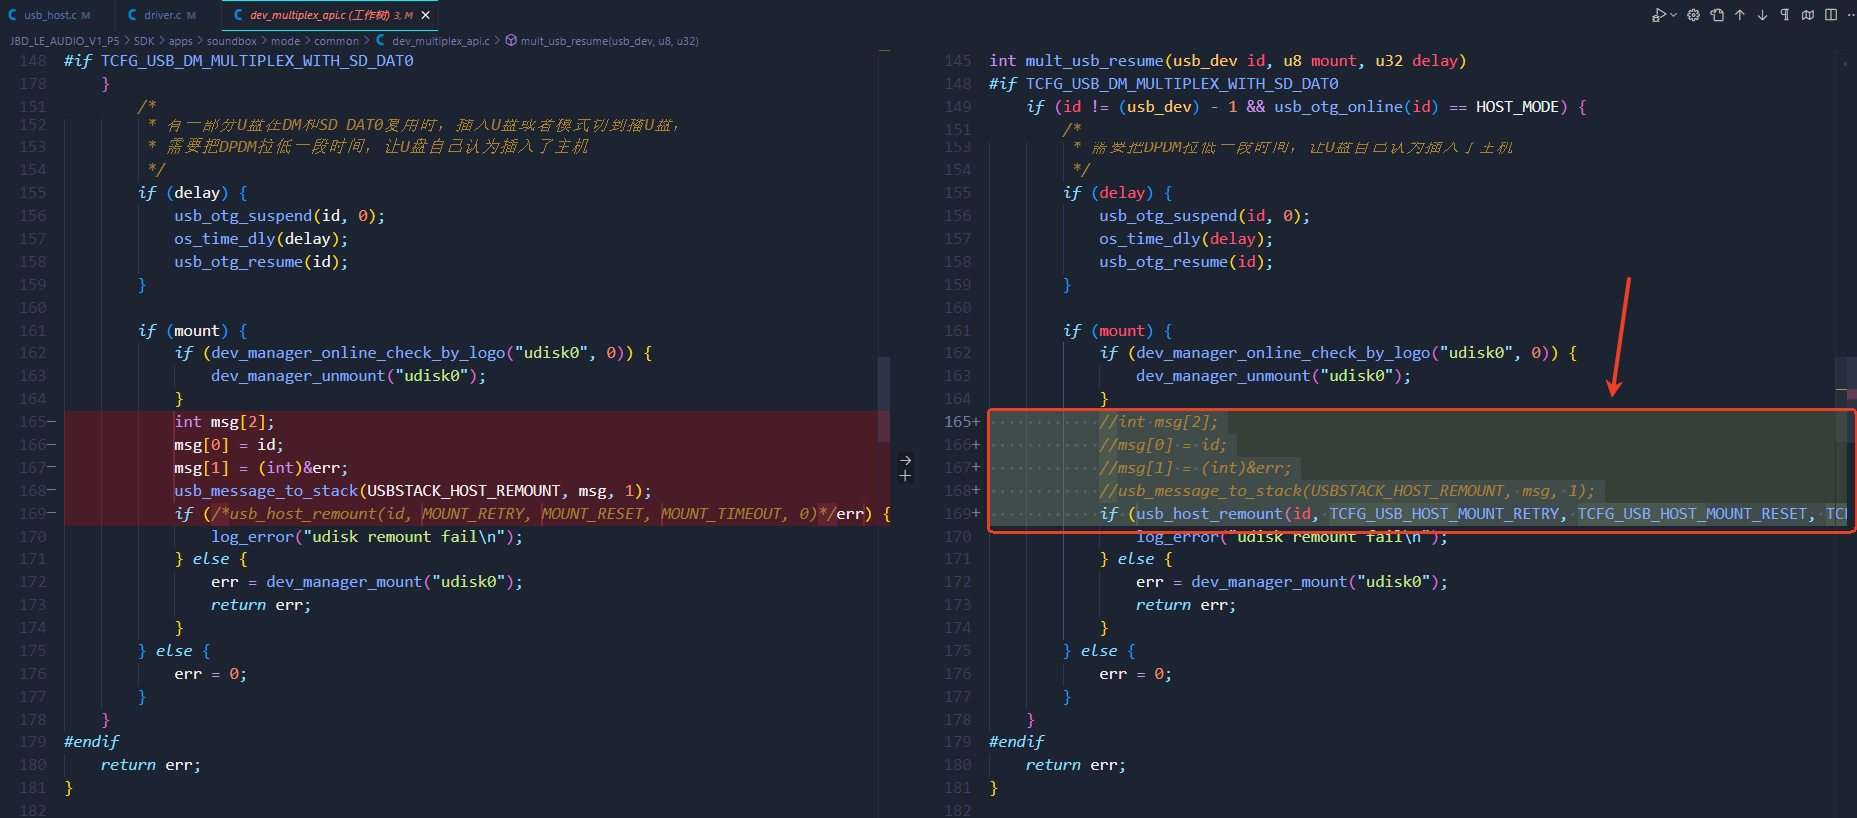This screenshot has height=818, width=1857.
Task: Open the soundbox breadcrumb folder
Action: pos(231,41)
